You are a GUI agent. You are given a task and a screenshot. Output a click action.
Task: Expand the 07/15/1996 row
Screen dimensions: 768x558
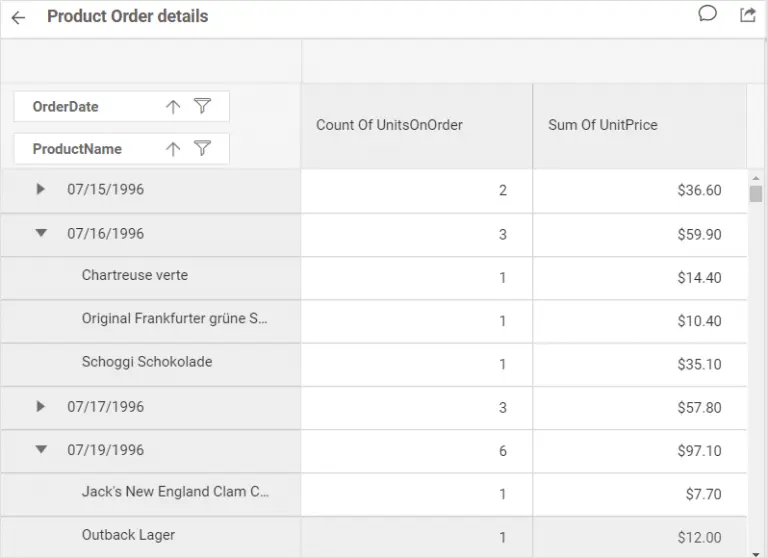[x=41, y=189]
